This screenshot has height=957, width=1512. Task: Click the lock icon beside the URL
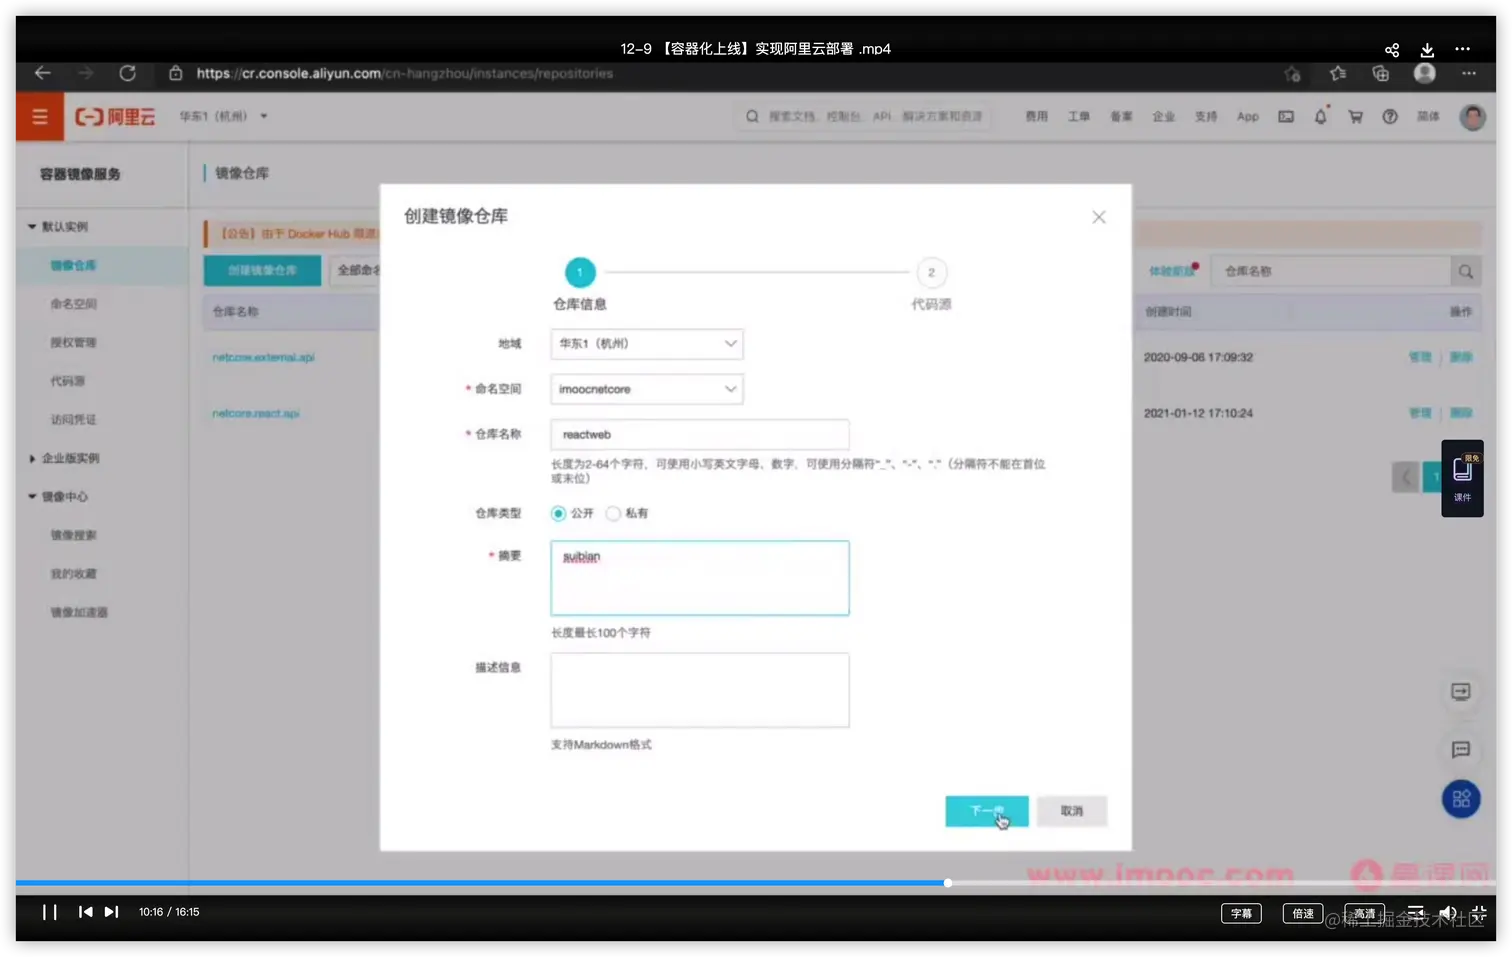[176, 73]
